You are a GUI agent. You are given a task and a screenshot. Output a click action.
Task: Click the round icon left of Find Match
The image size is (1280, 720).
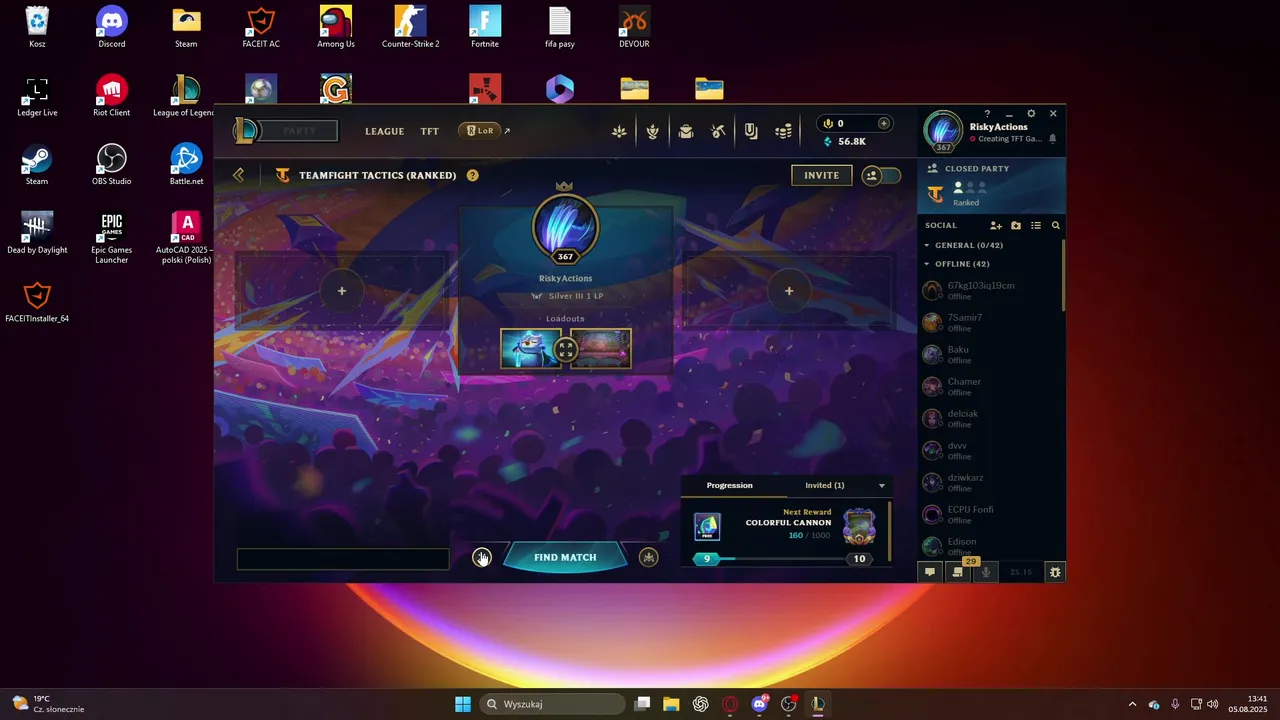click(482, 558)
